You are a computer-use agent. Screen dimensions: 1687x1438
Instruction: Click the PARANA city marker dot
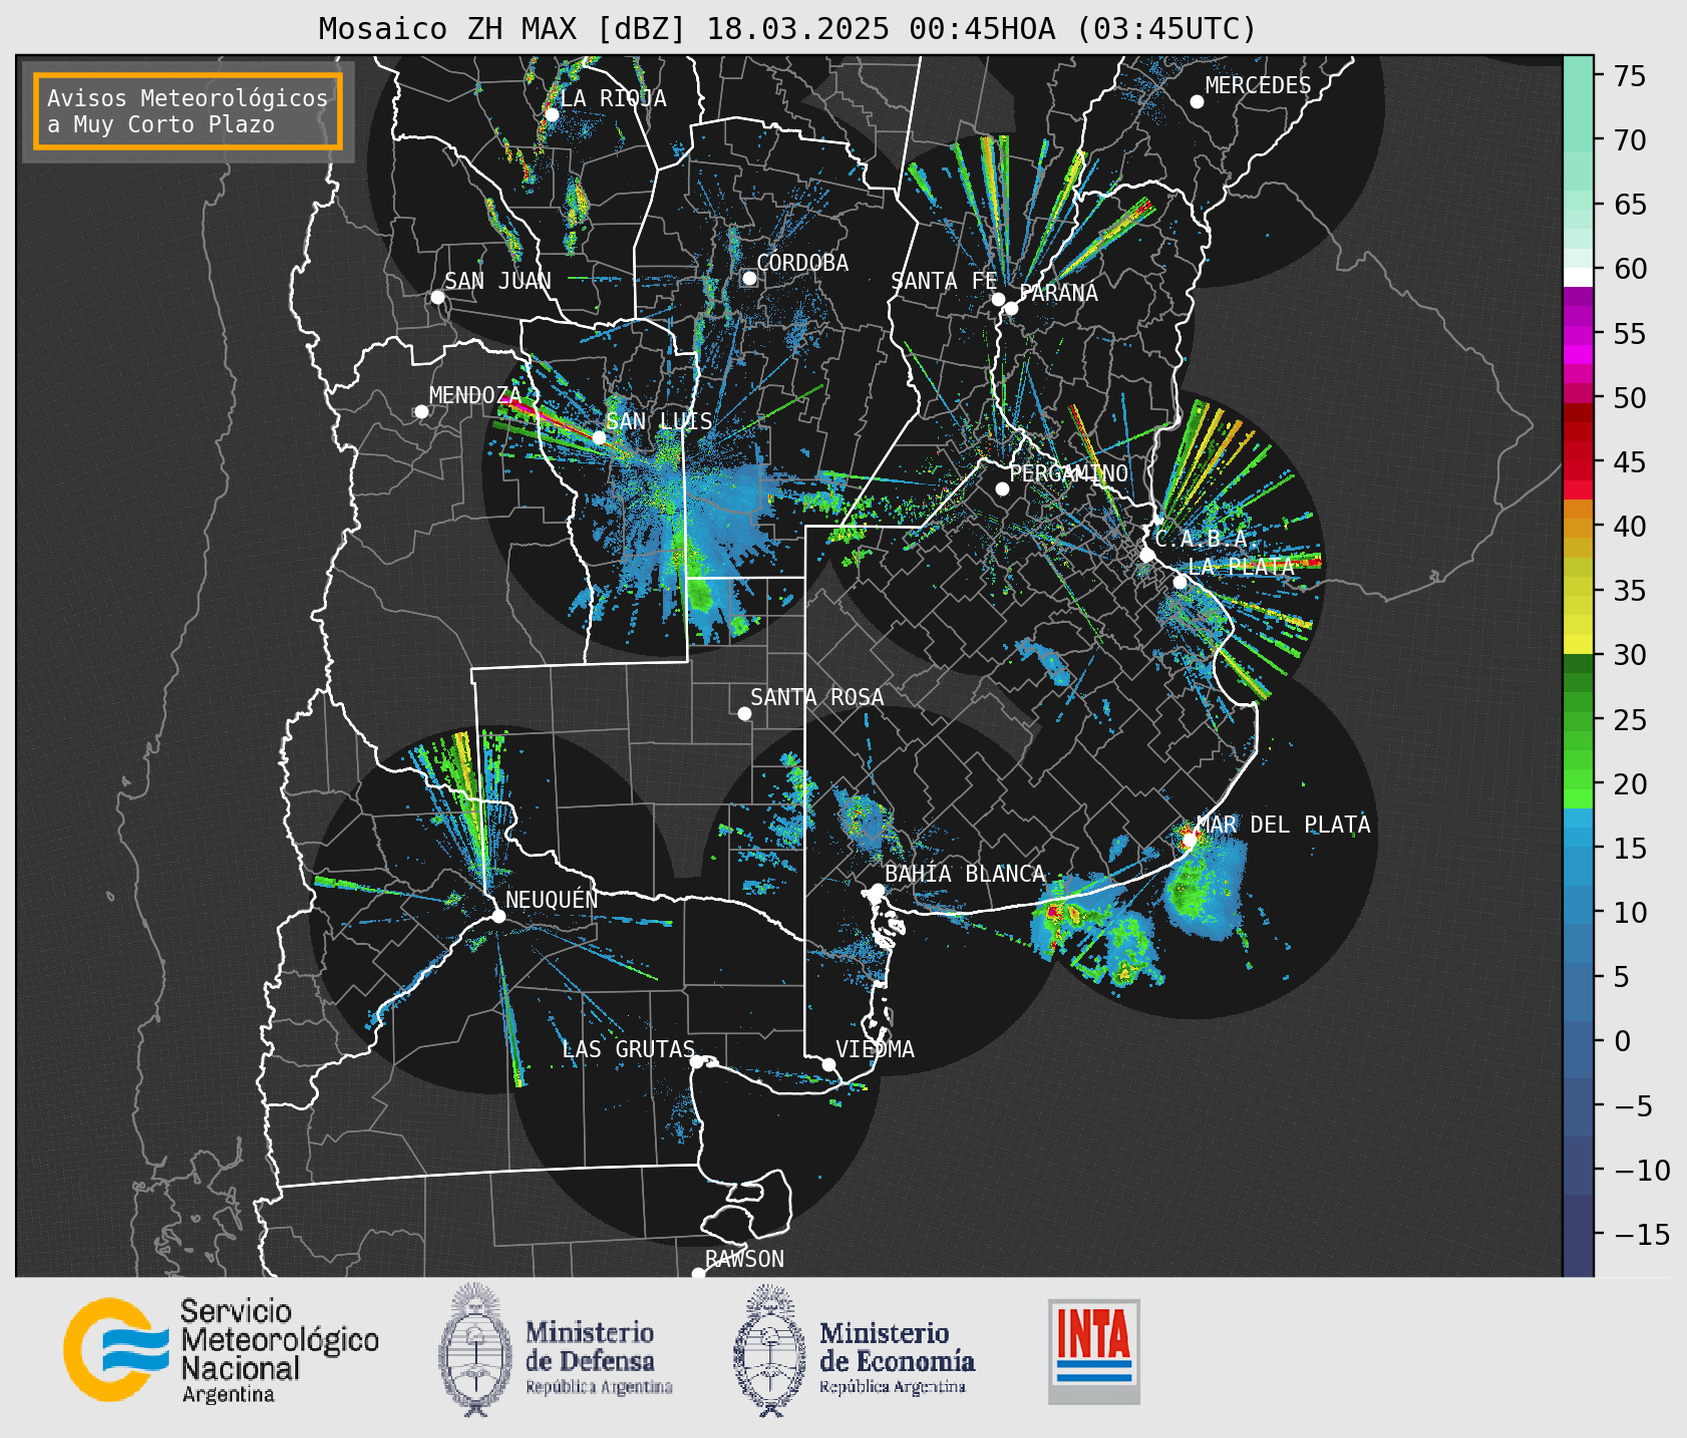tap(1011, 308)
